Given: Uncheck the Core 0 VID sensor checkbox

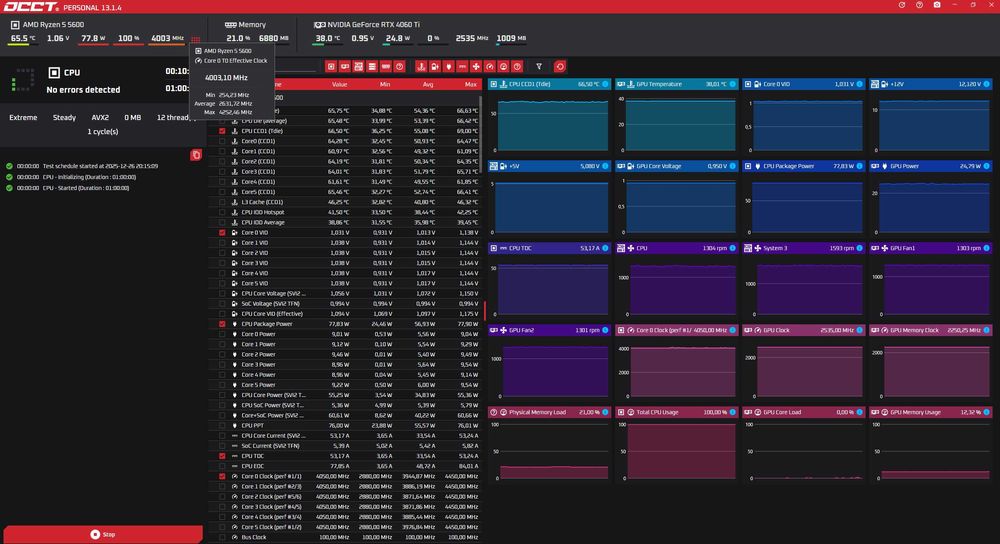Looking at the screenshot, I should (222, 233).
